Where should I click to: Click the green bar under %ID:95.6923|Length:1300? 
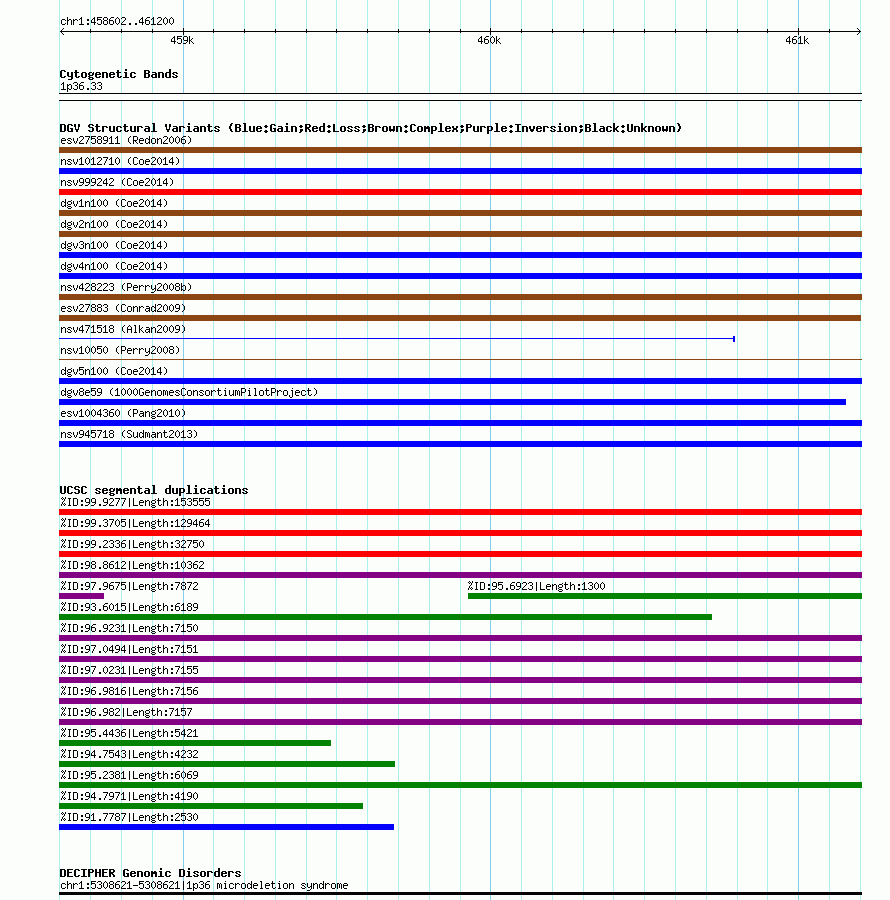[x=664, y=596]
